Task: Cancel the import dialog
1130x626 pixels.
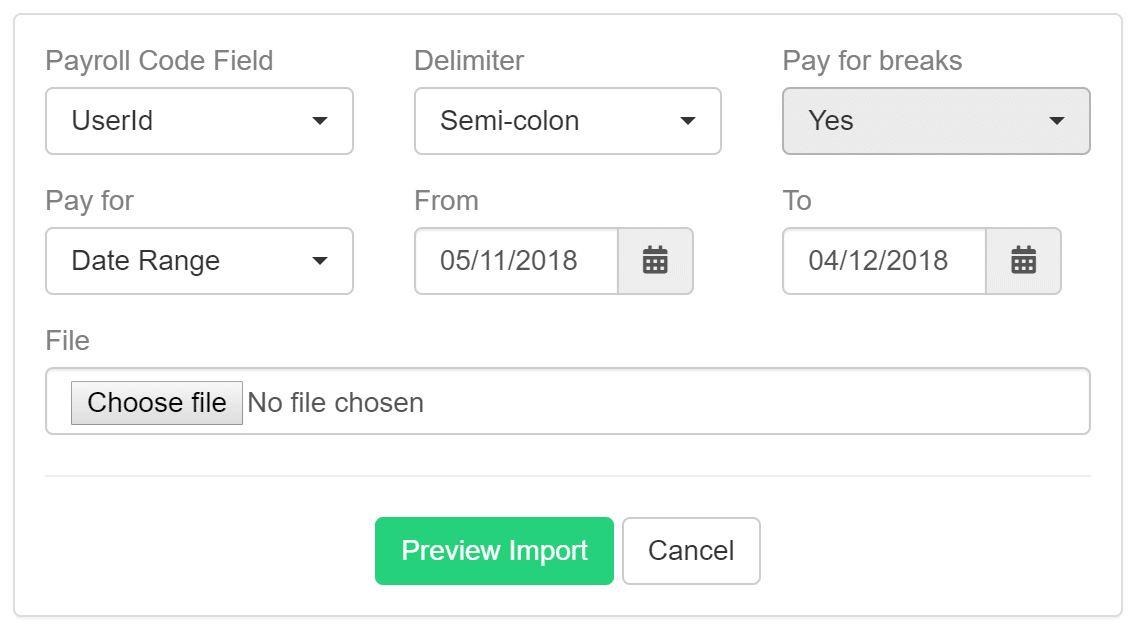Action: click(x=691, y=550)
